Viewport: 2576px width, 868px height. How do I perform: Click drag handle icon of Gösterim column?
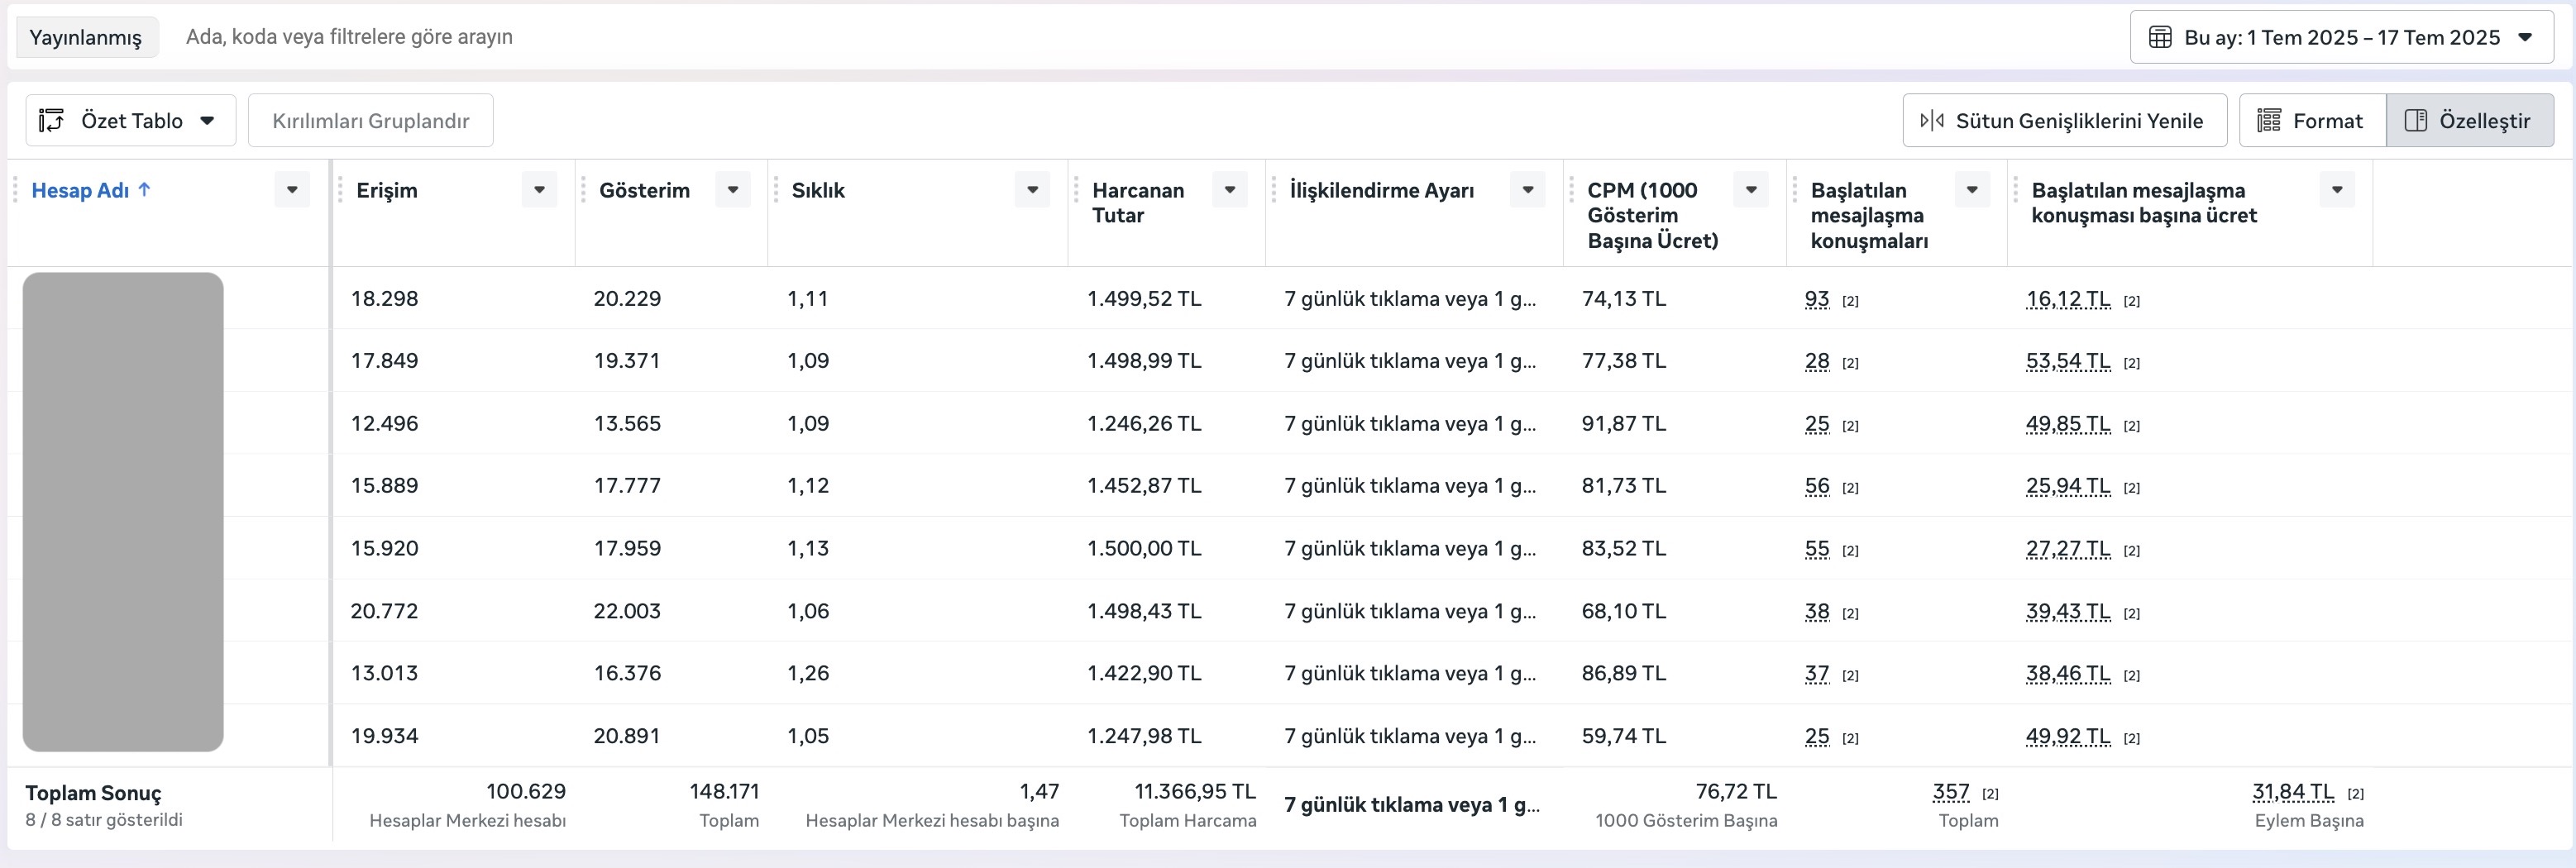(583, 190)
